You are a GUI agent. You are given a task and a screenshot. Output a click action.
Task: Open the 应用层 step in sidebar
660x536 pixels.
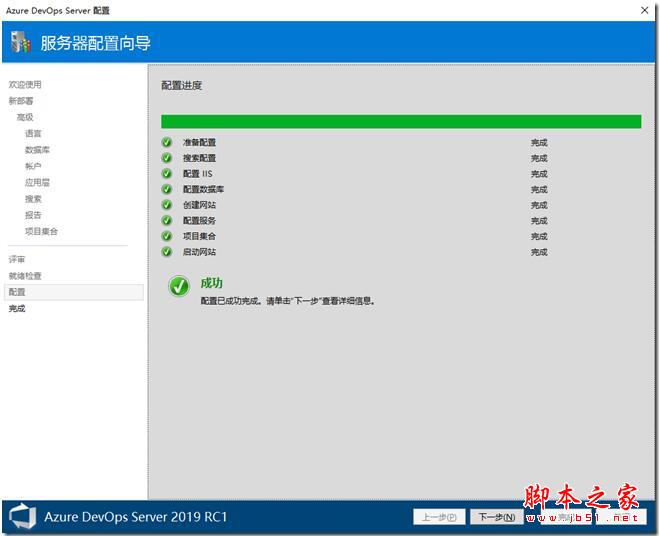pos(37,182)
